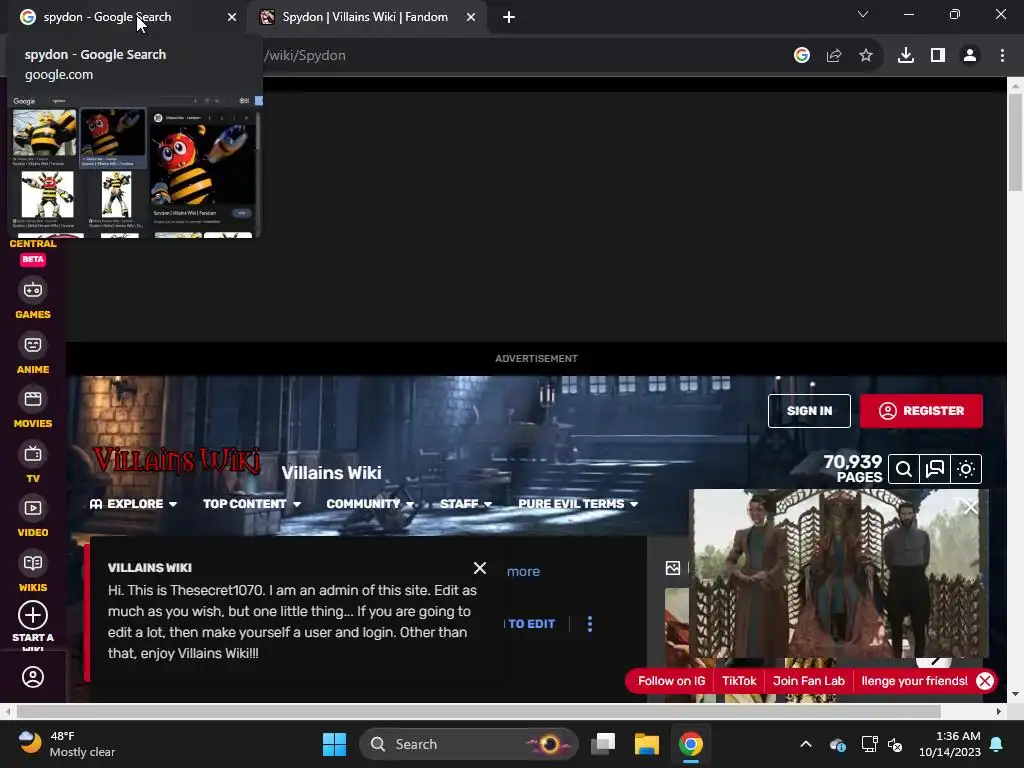This screenshot has height=768, width=1024.
Task: Dismiss the red social links bar
Action: tap(985, 681)
